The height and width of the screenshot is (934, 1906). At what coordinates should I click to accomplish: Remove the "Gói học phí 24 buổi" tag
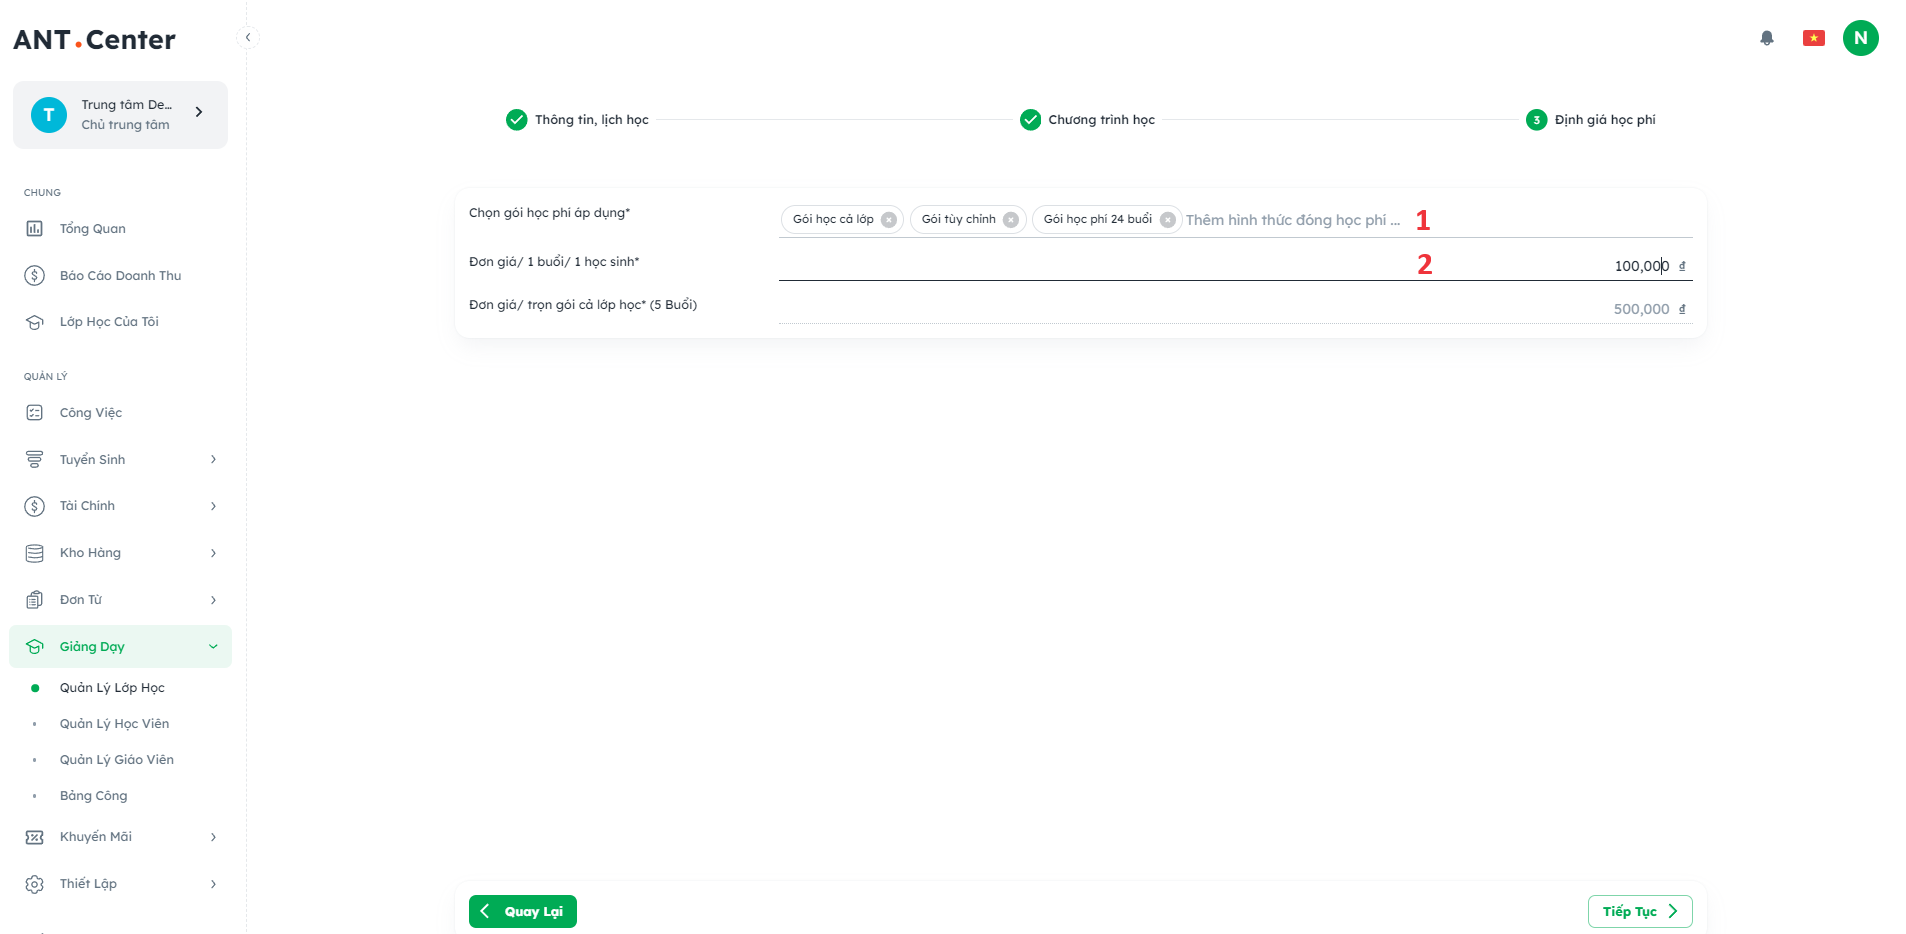click(x=1167, y=220)
